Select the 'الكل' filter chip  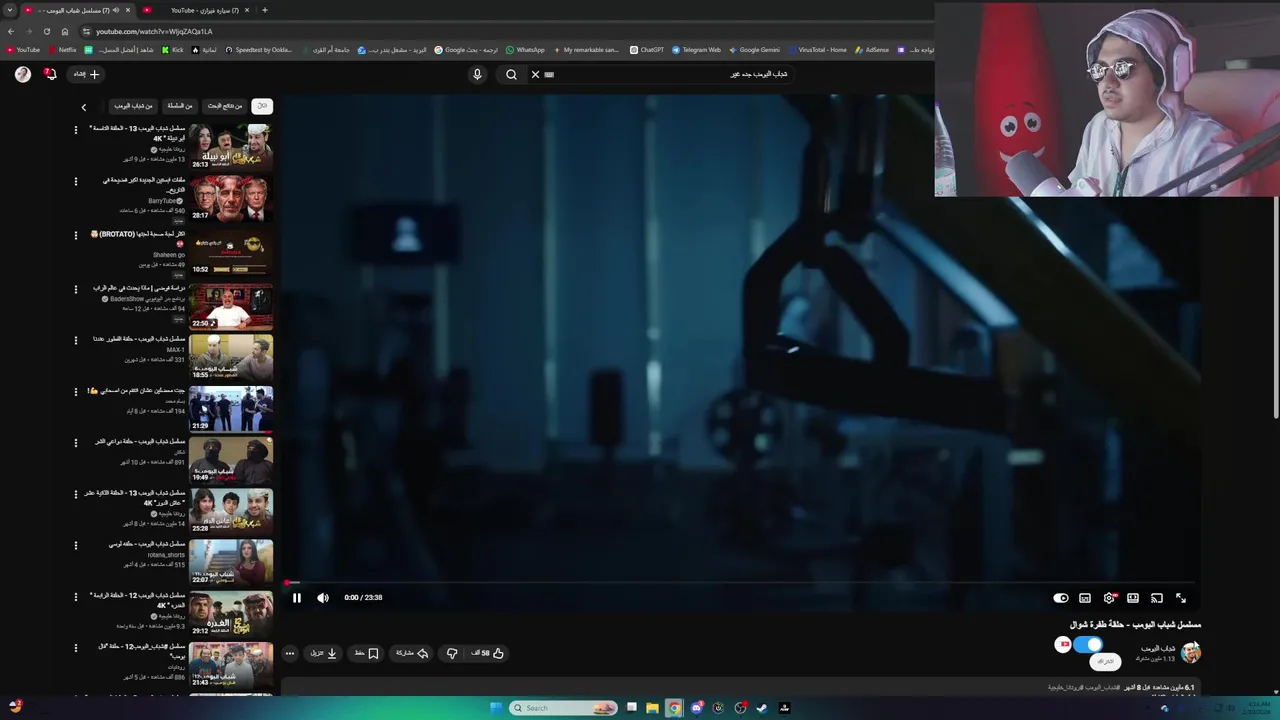[262, 106]
